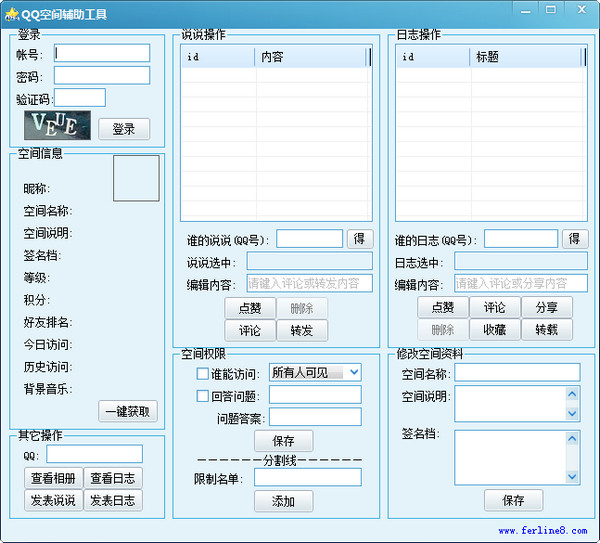Open the 所有人可见 access dropdown
600x543 pixels.
[314, 372]
